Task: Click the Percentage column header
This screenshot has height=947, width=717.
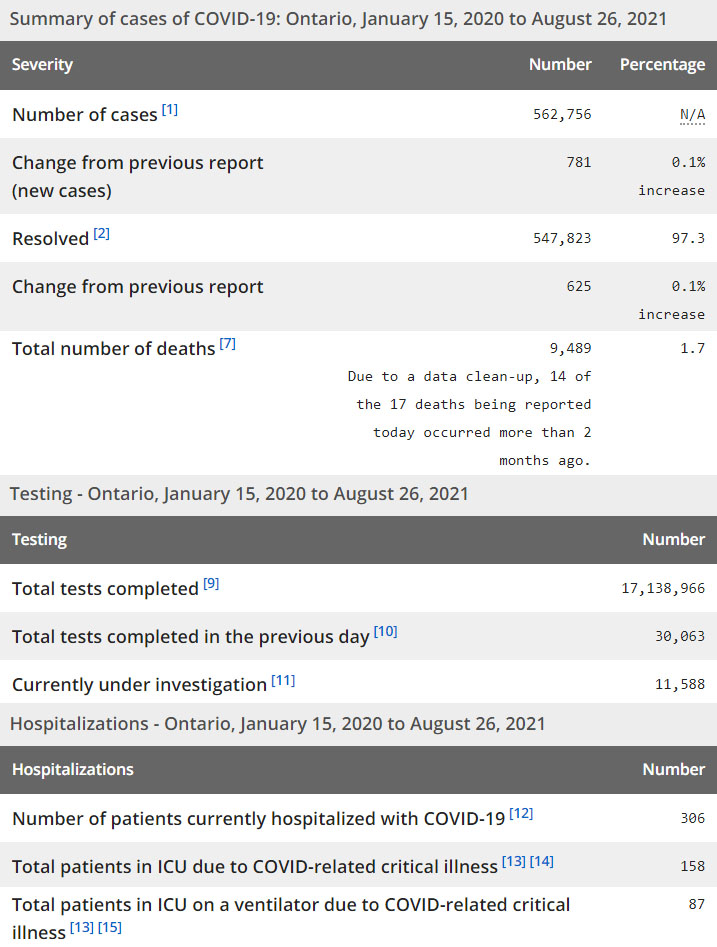Action: (662, 65)
